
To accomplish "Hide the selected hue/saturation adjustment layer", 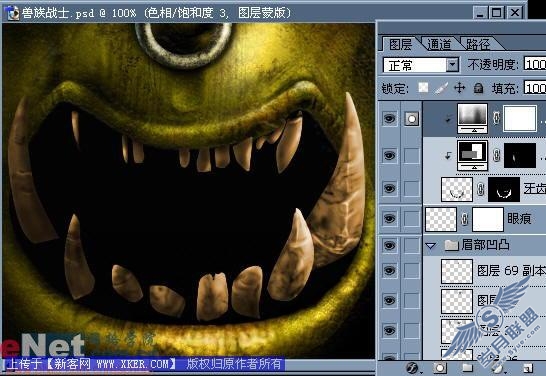I will pyautogui.click(x=389, y=119).
